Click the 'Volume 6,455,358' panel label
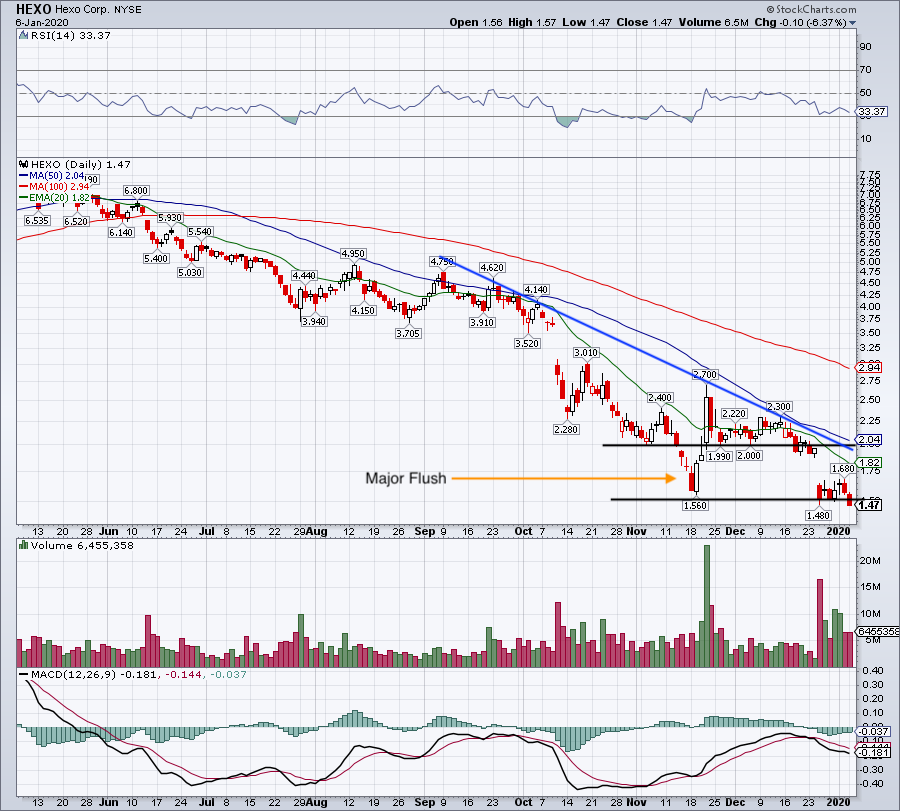The width and height of the screenshot is (900, 811). click(82, 545)
